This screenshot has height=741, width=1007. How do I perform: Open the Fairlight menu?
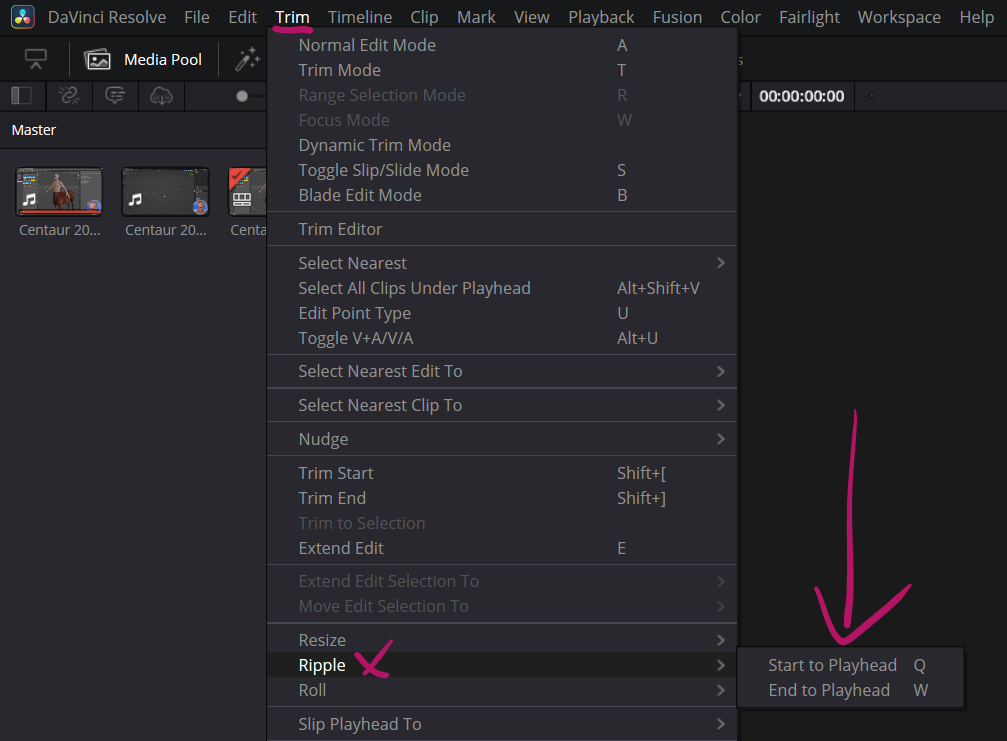point(809,17)
